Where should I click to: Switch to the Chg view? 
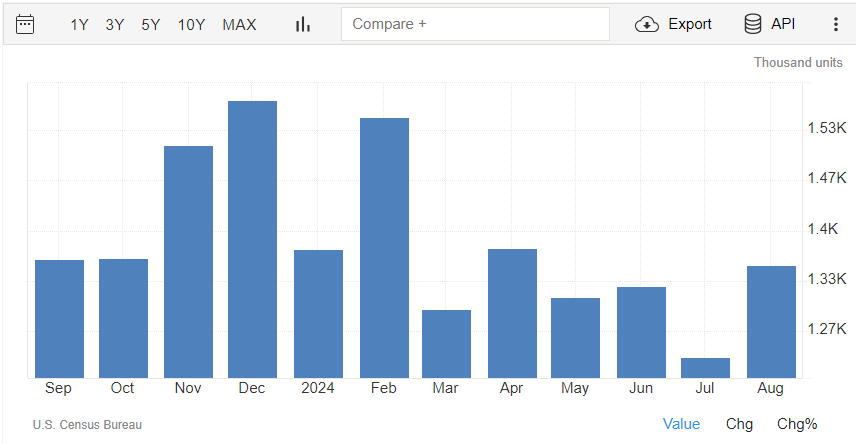[739, 424]
